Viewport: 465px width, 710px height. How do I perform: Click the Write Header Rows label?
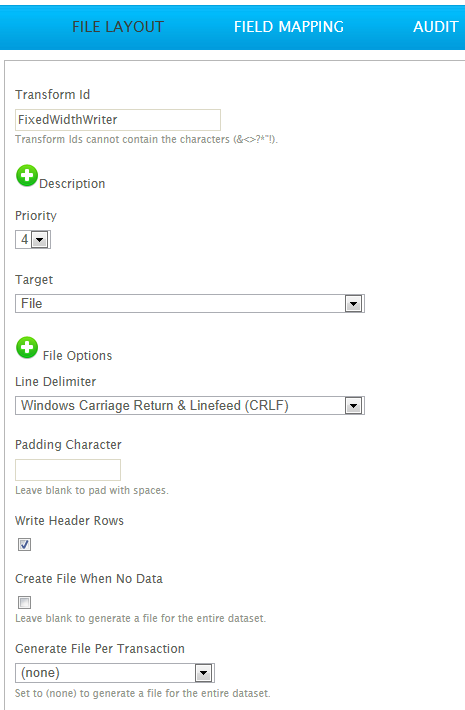69,521
